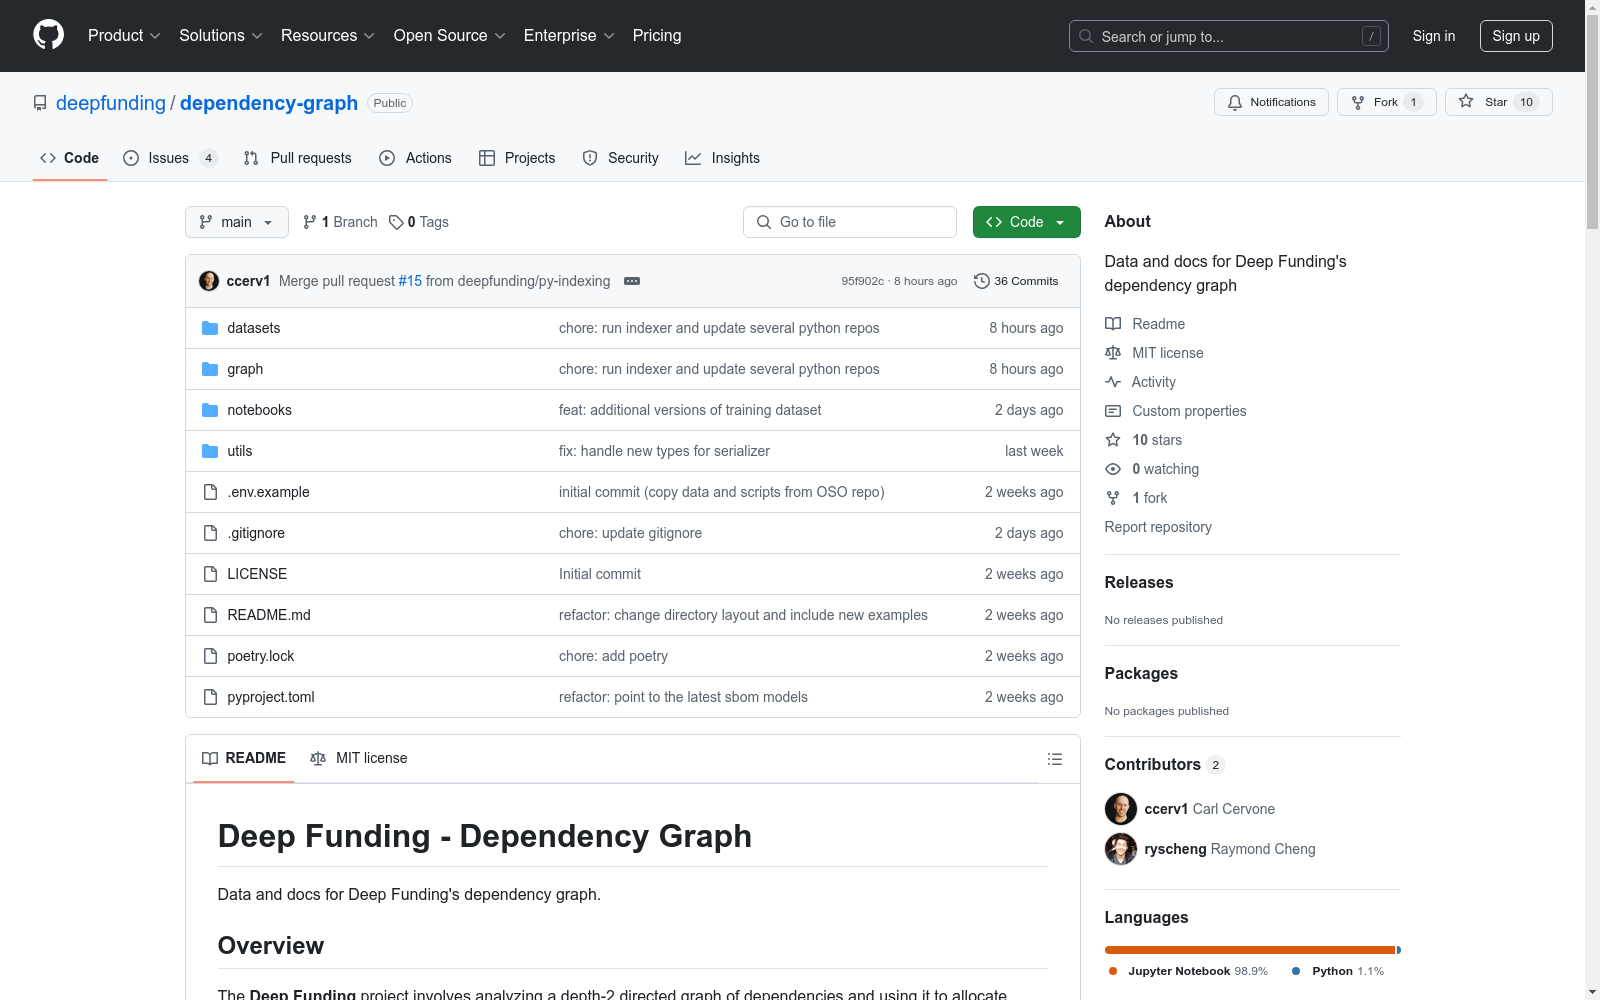This screenshot has height=1000, width=1600.
Task: Open the Product dropdown menu
Action: [x=124, y=36]
